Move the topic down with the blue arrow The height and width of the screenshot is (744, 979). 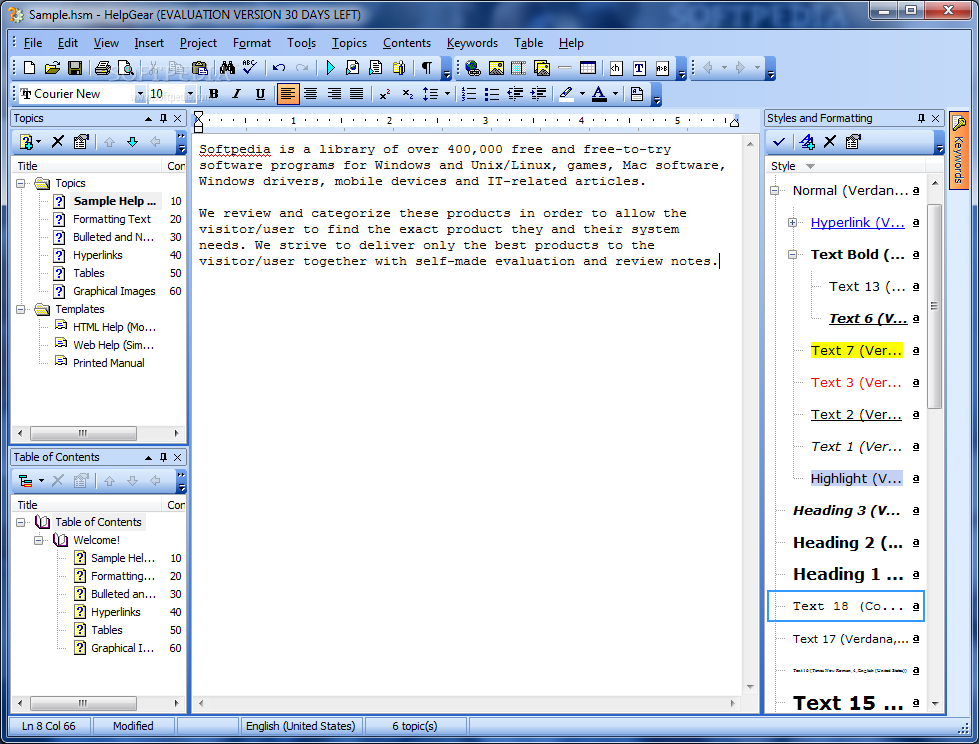pyautogui.click(x=132, y=142)
